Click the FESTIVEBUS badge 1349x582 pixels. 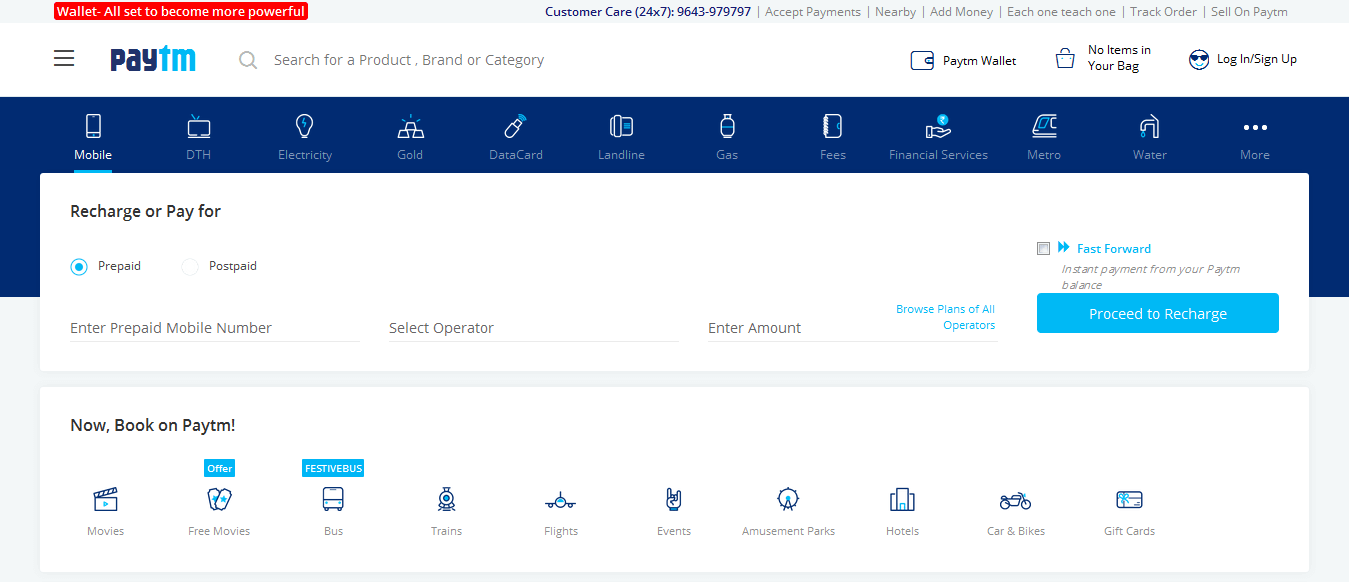tap(333, 468)
